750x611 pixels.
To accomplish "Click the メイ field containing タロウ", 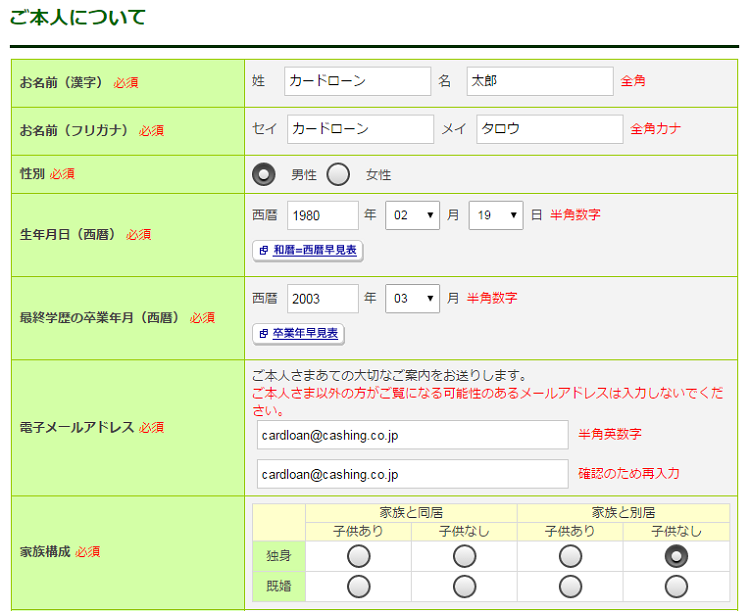I will 549,129.
